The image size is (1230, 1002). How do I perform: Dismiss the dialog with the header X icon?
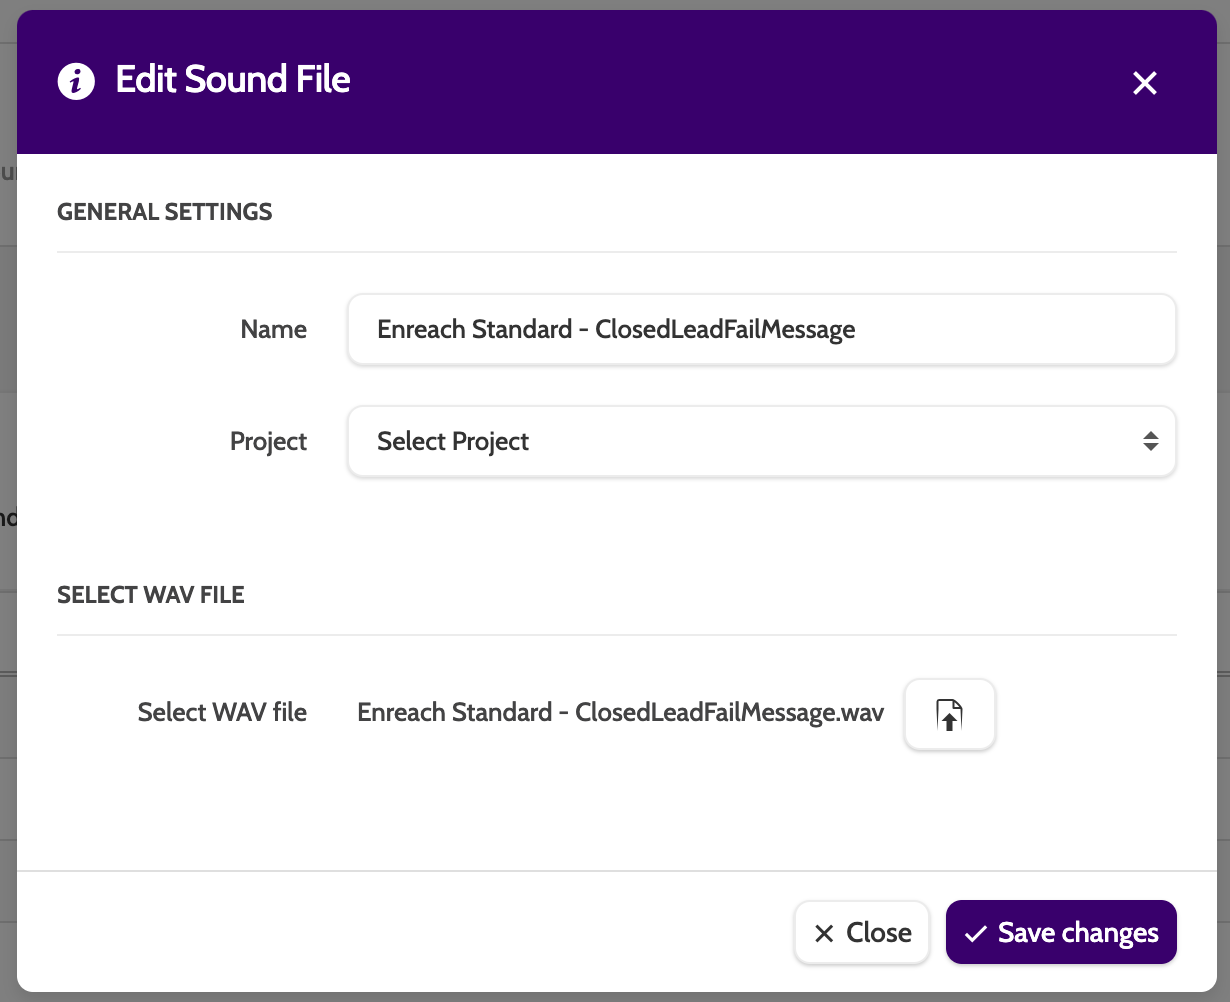click(x=1144, y=83)
